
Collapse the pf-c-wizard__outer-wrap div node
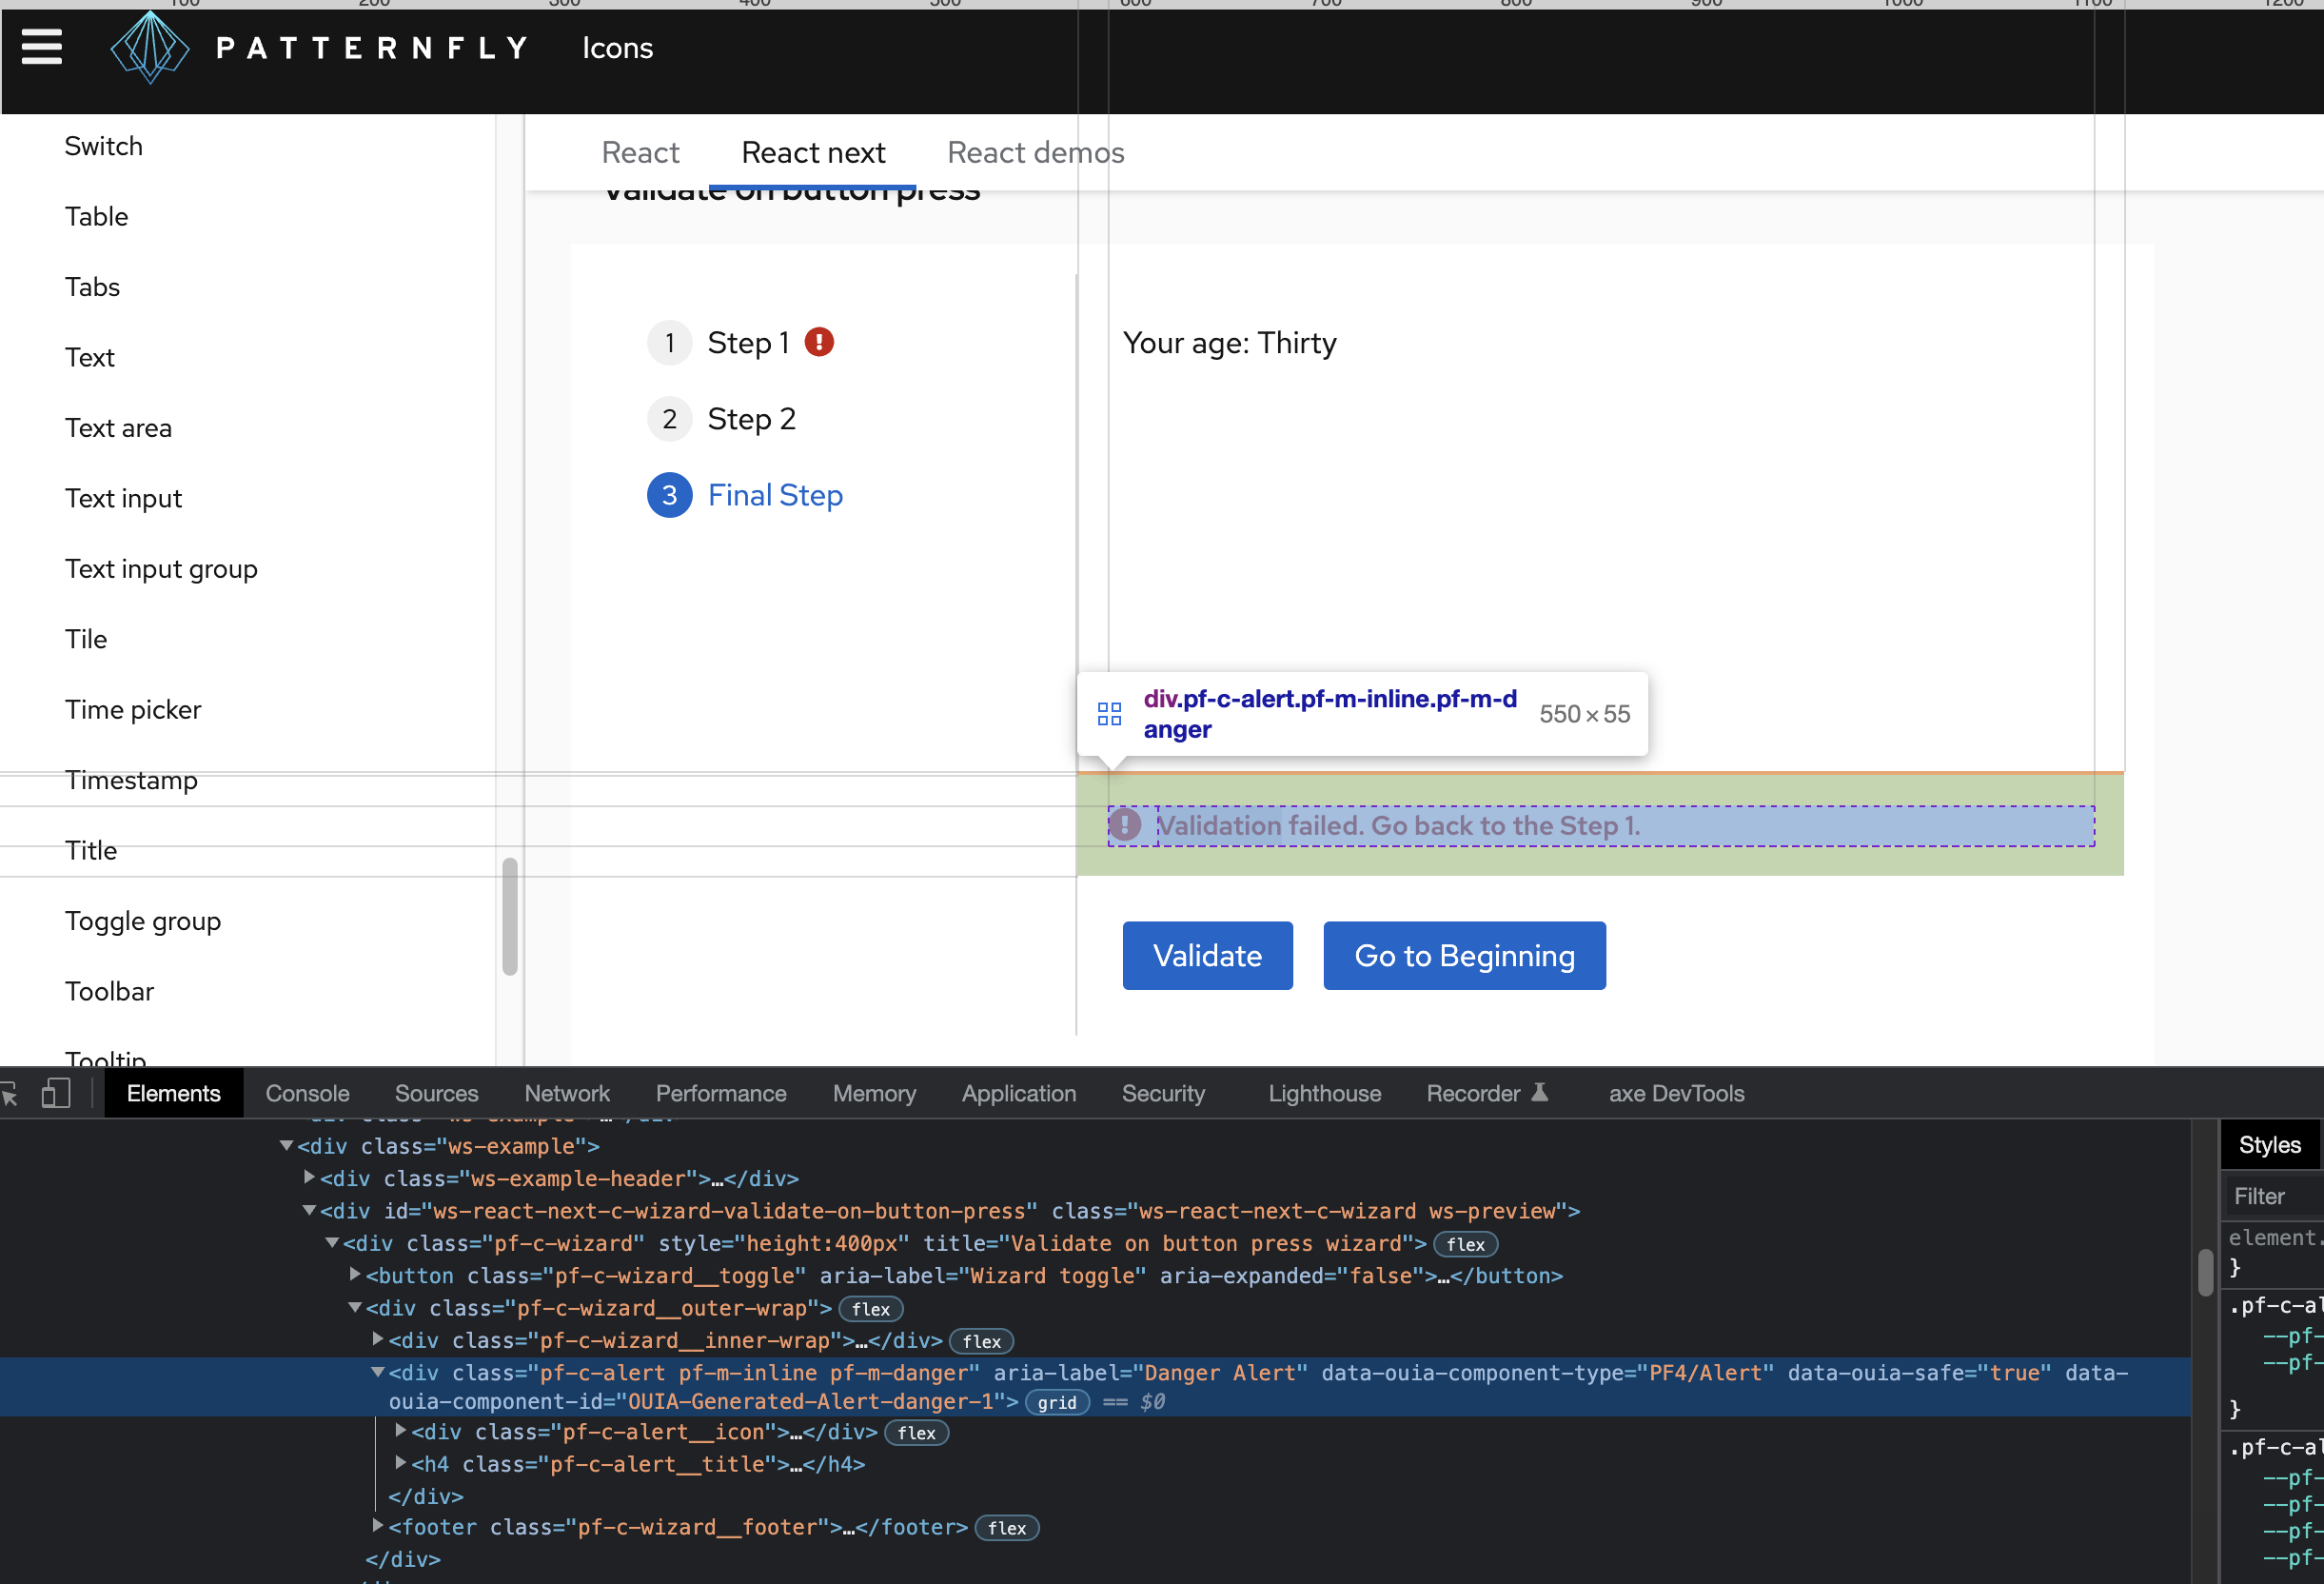coord(355,1308)
